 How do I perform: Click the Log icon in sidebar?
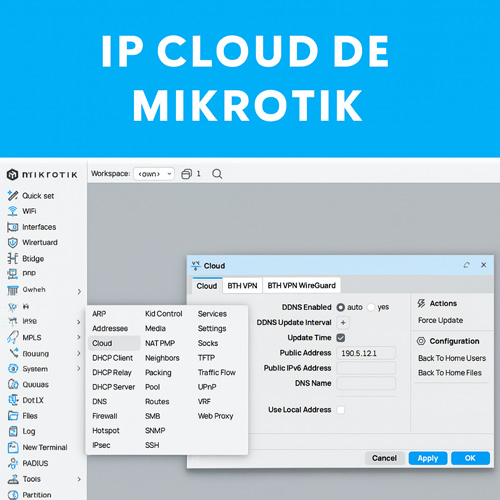click(x=13, y=431)
